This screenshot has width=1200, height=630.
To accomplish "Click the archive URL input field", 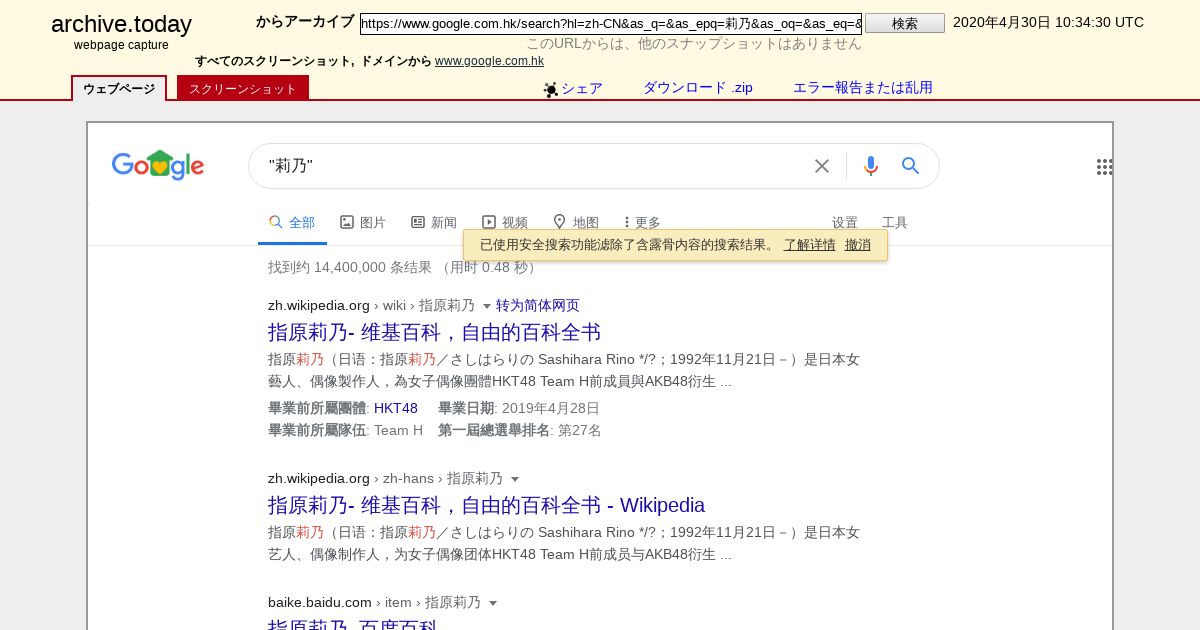I will pyautogui.click(x=611, y=23).
